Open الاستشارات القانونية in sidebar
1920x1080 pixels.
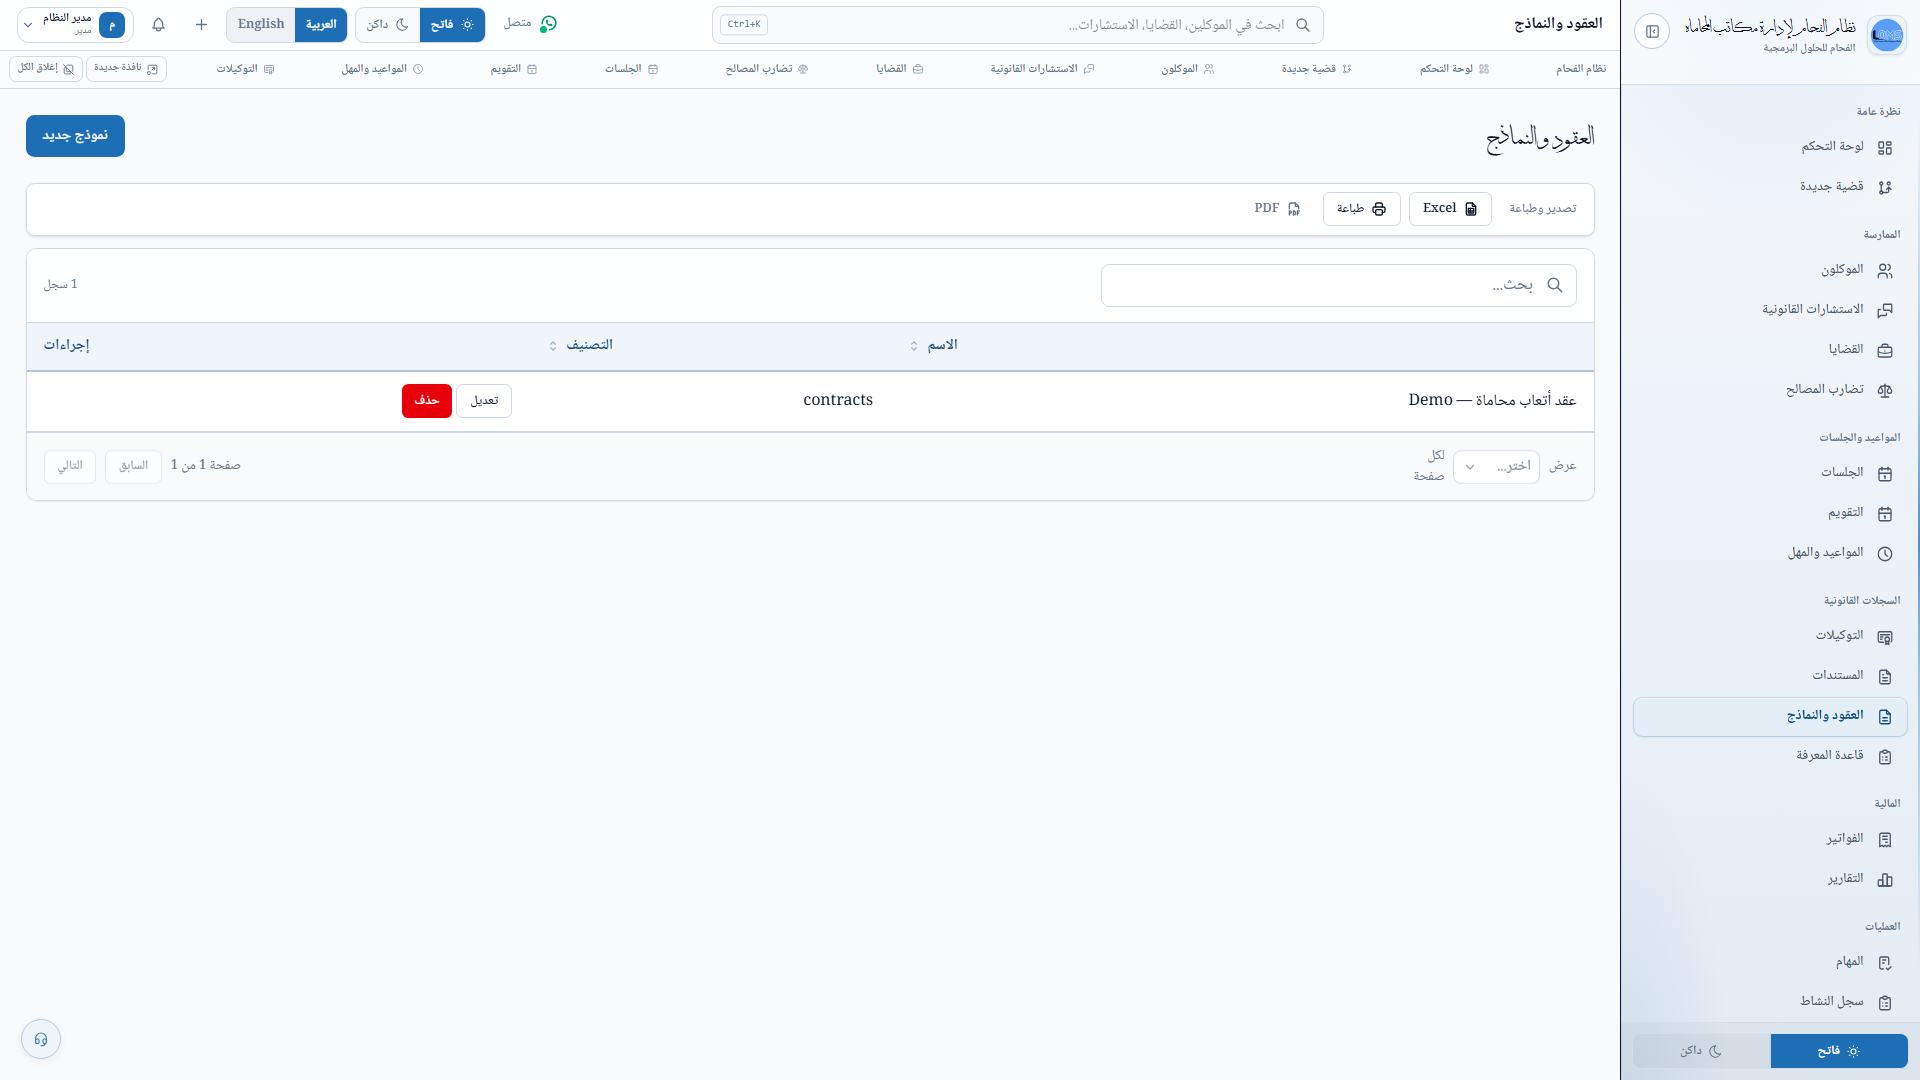tap(1770, 310)
